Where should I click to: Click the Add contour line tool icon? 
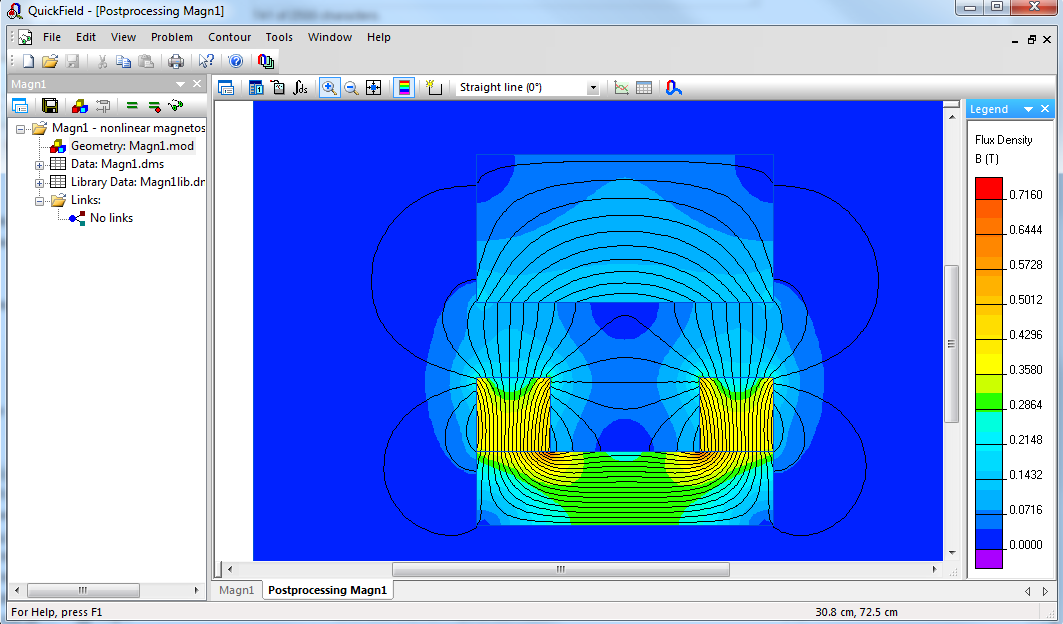pos(434,87)
